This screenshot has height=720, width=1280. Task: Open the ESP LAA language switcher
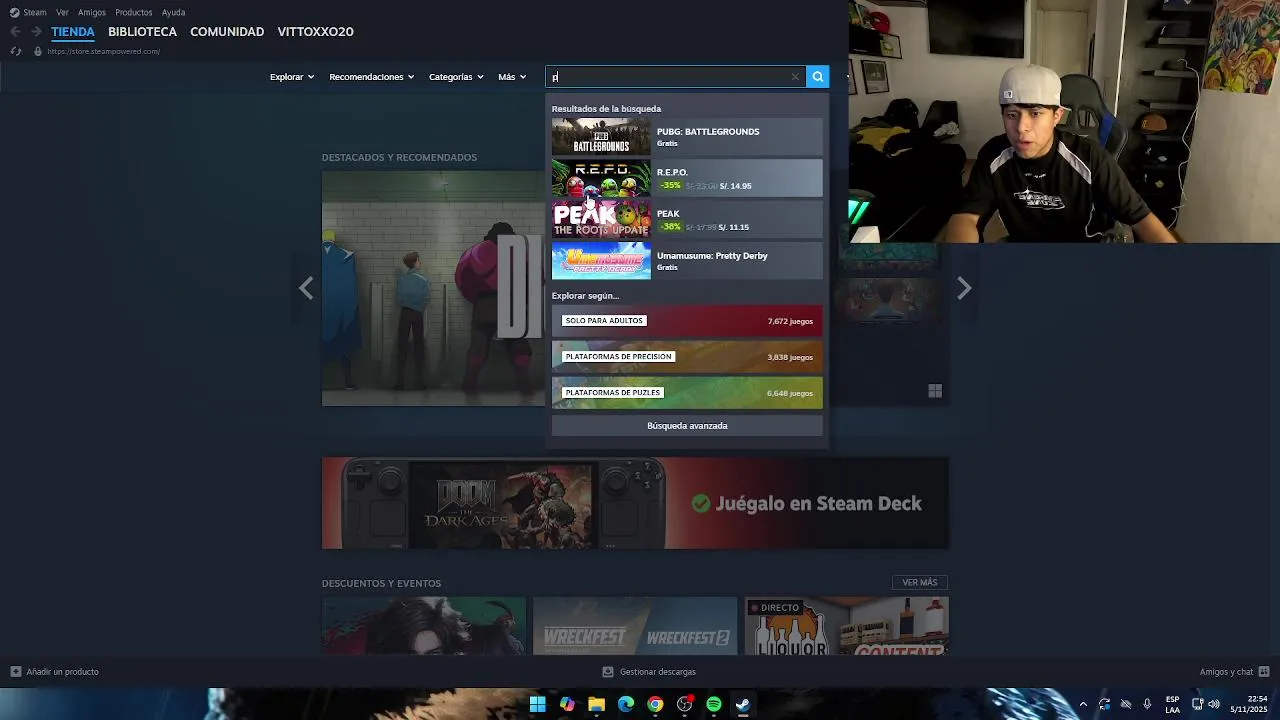1172,704
